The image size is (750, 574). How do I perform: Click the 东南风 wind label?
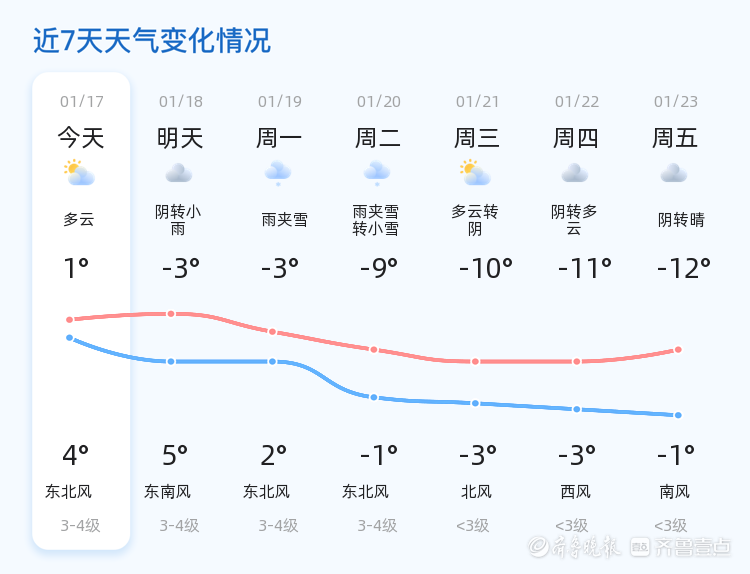167,492
